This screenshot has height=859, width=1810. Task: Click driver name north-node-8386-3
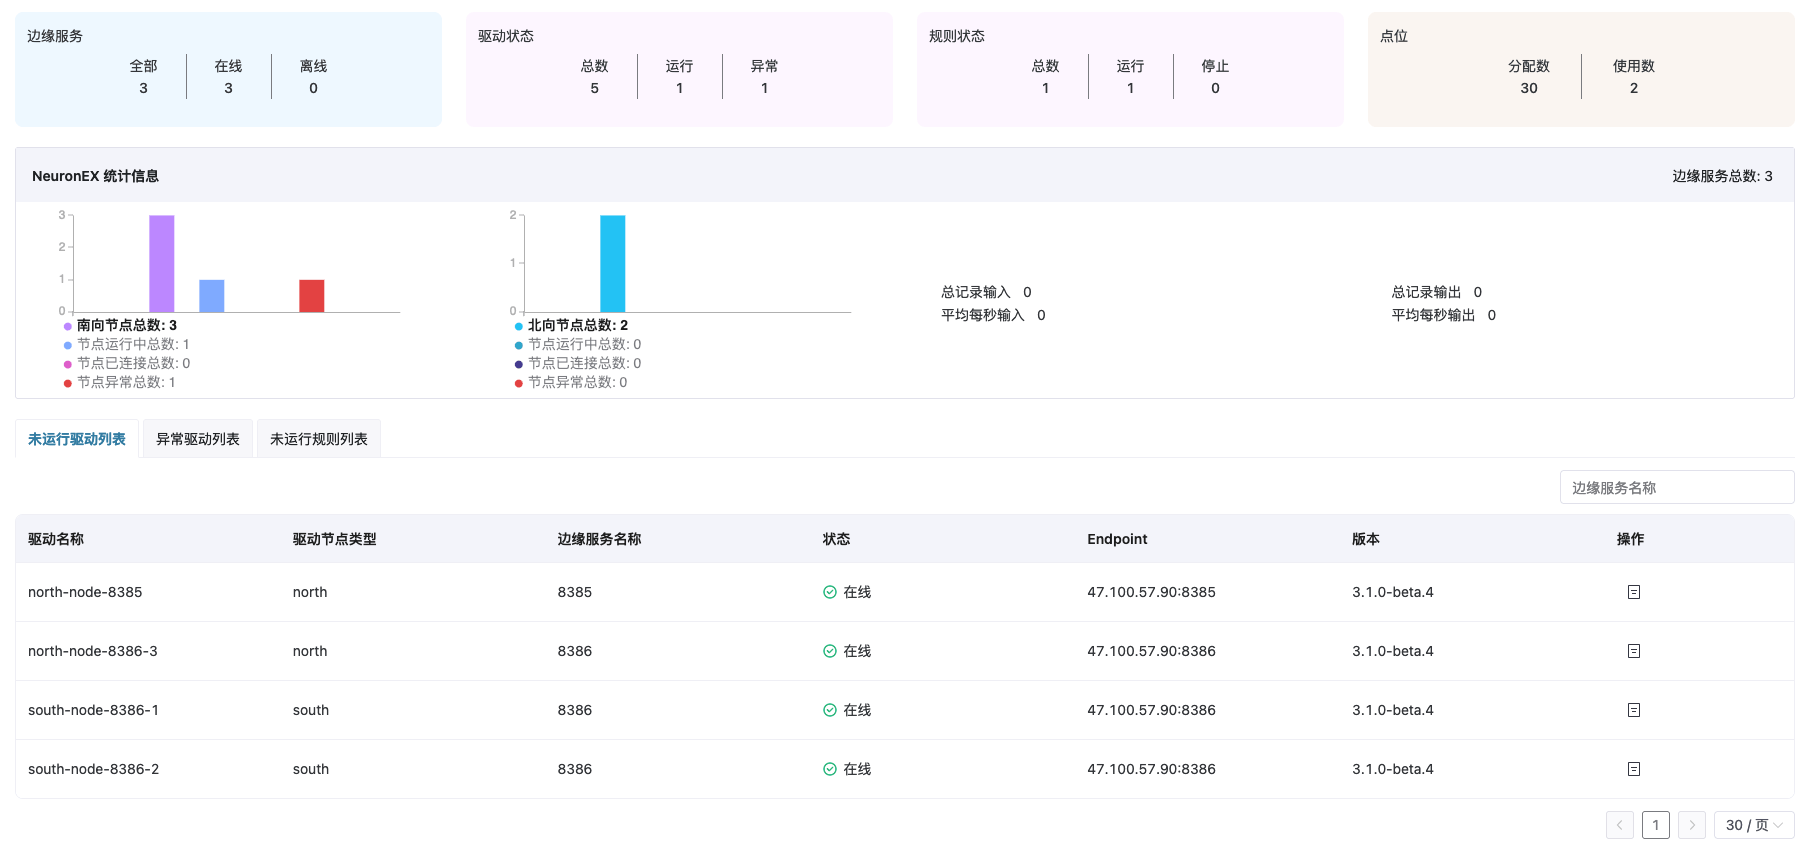pyautogui.click(x=93, y=651)
